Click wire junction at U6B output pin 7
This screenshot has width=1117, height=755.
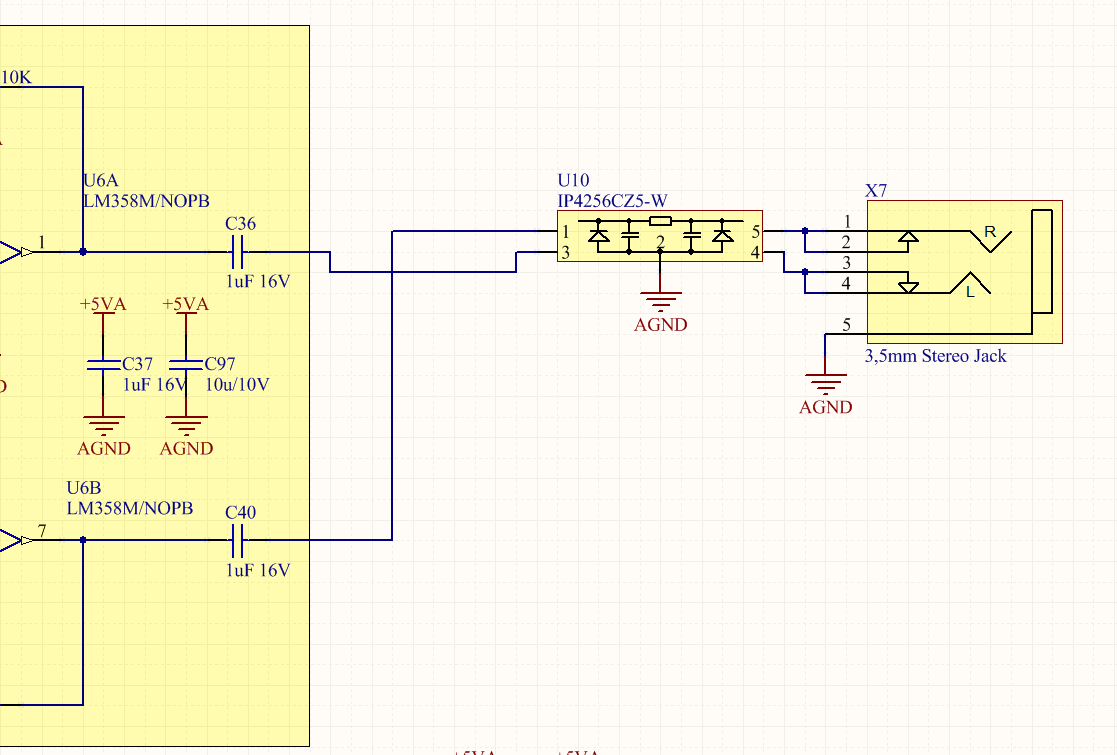[x=83, y=540]
